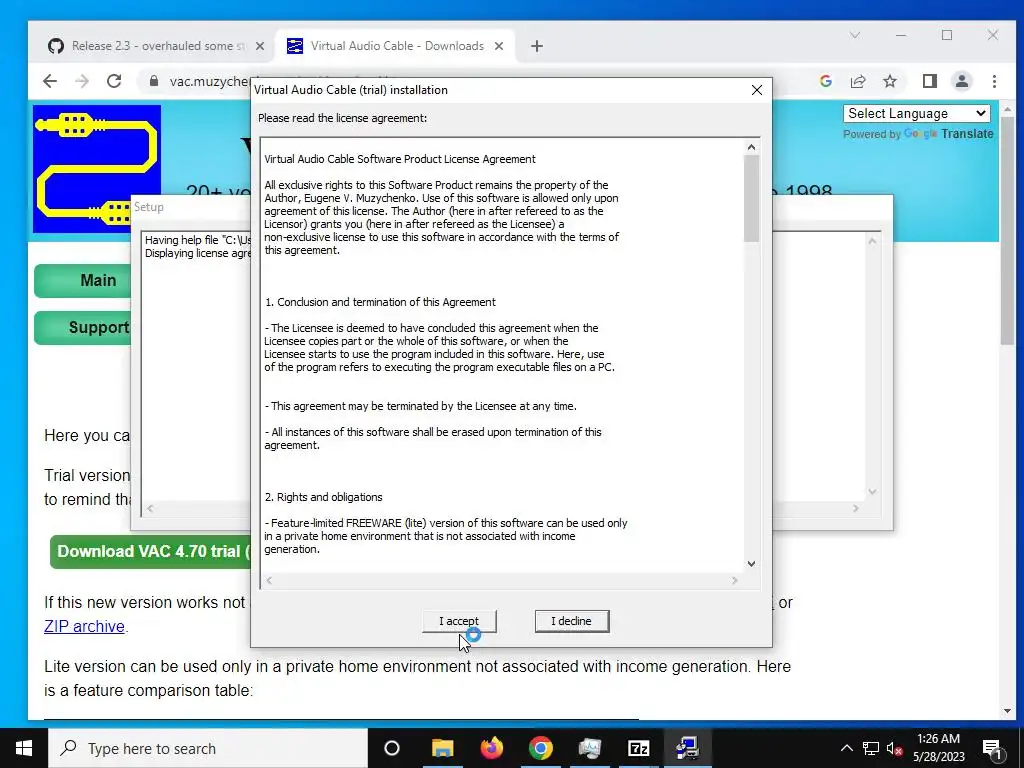Click the license text scroll down arrow
1024x768 pixels.
pos(751,564)
